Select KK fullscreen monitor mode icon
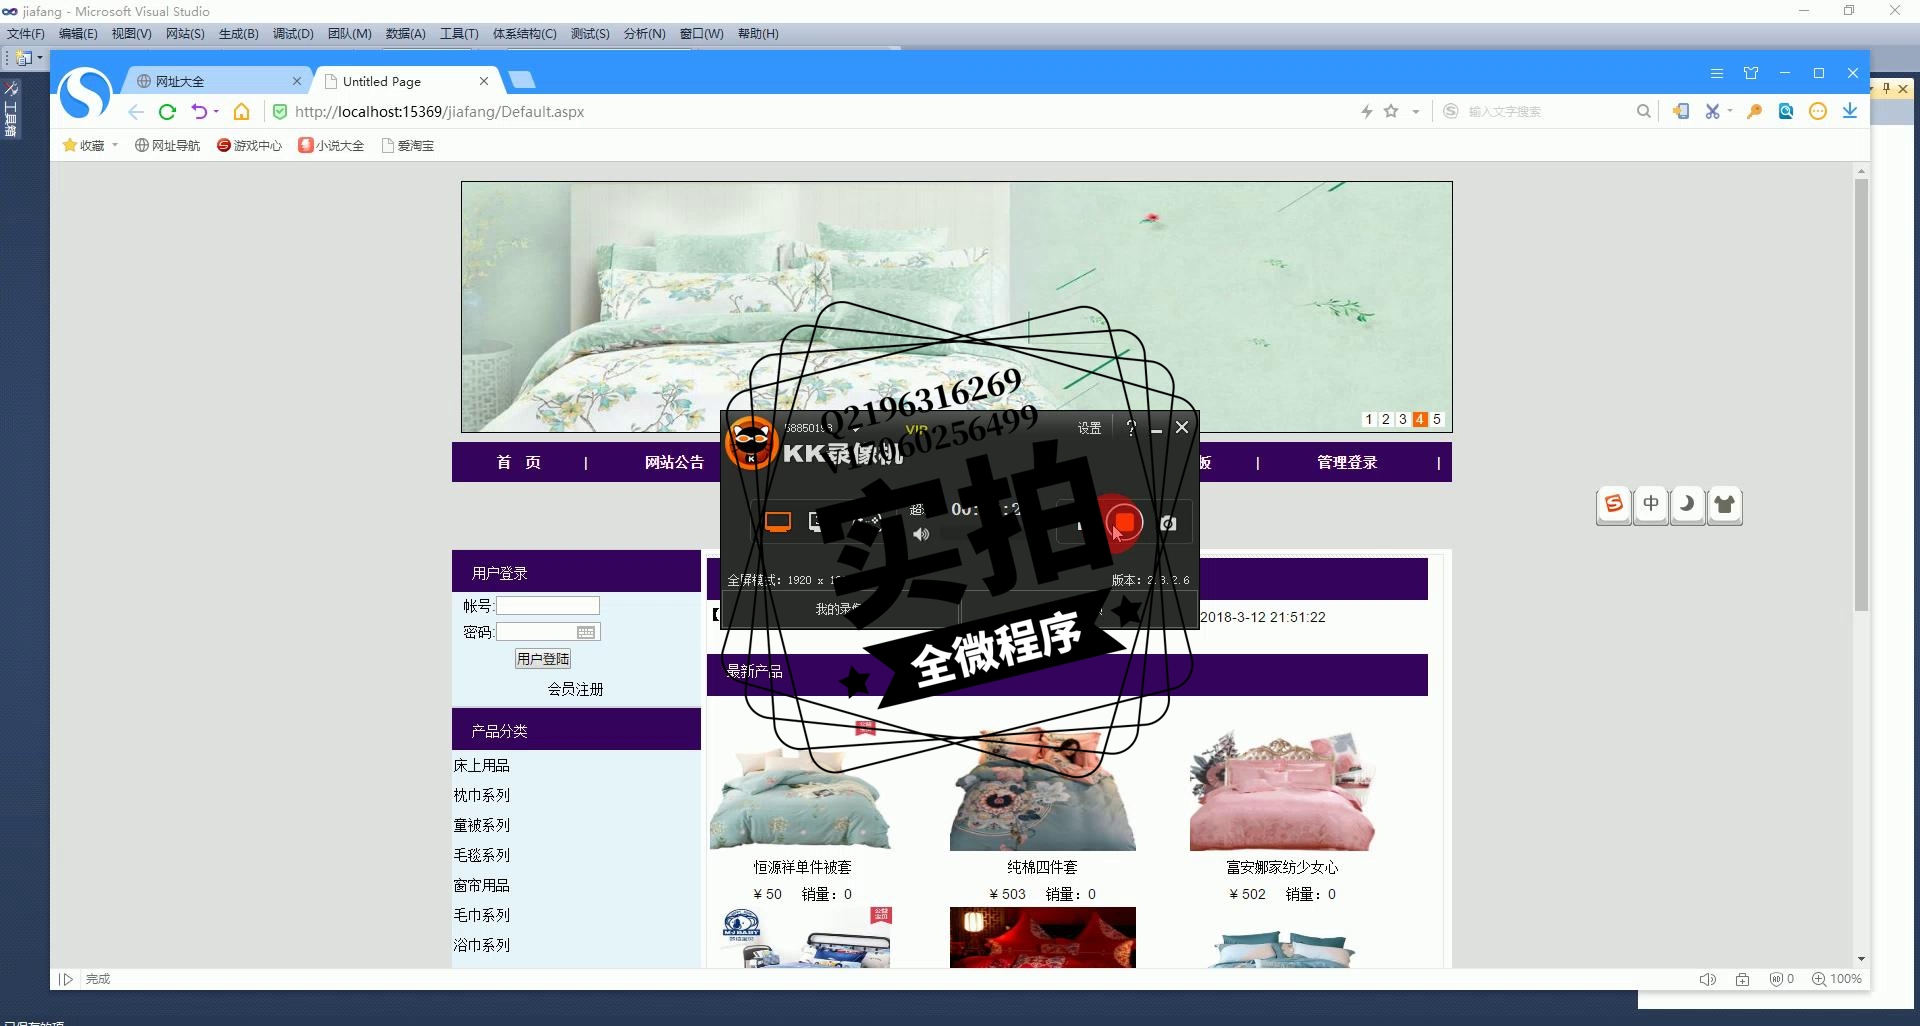 pyautogui.click(x=778, y=522)
